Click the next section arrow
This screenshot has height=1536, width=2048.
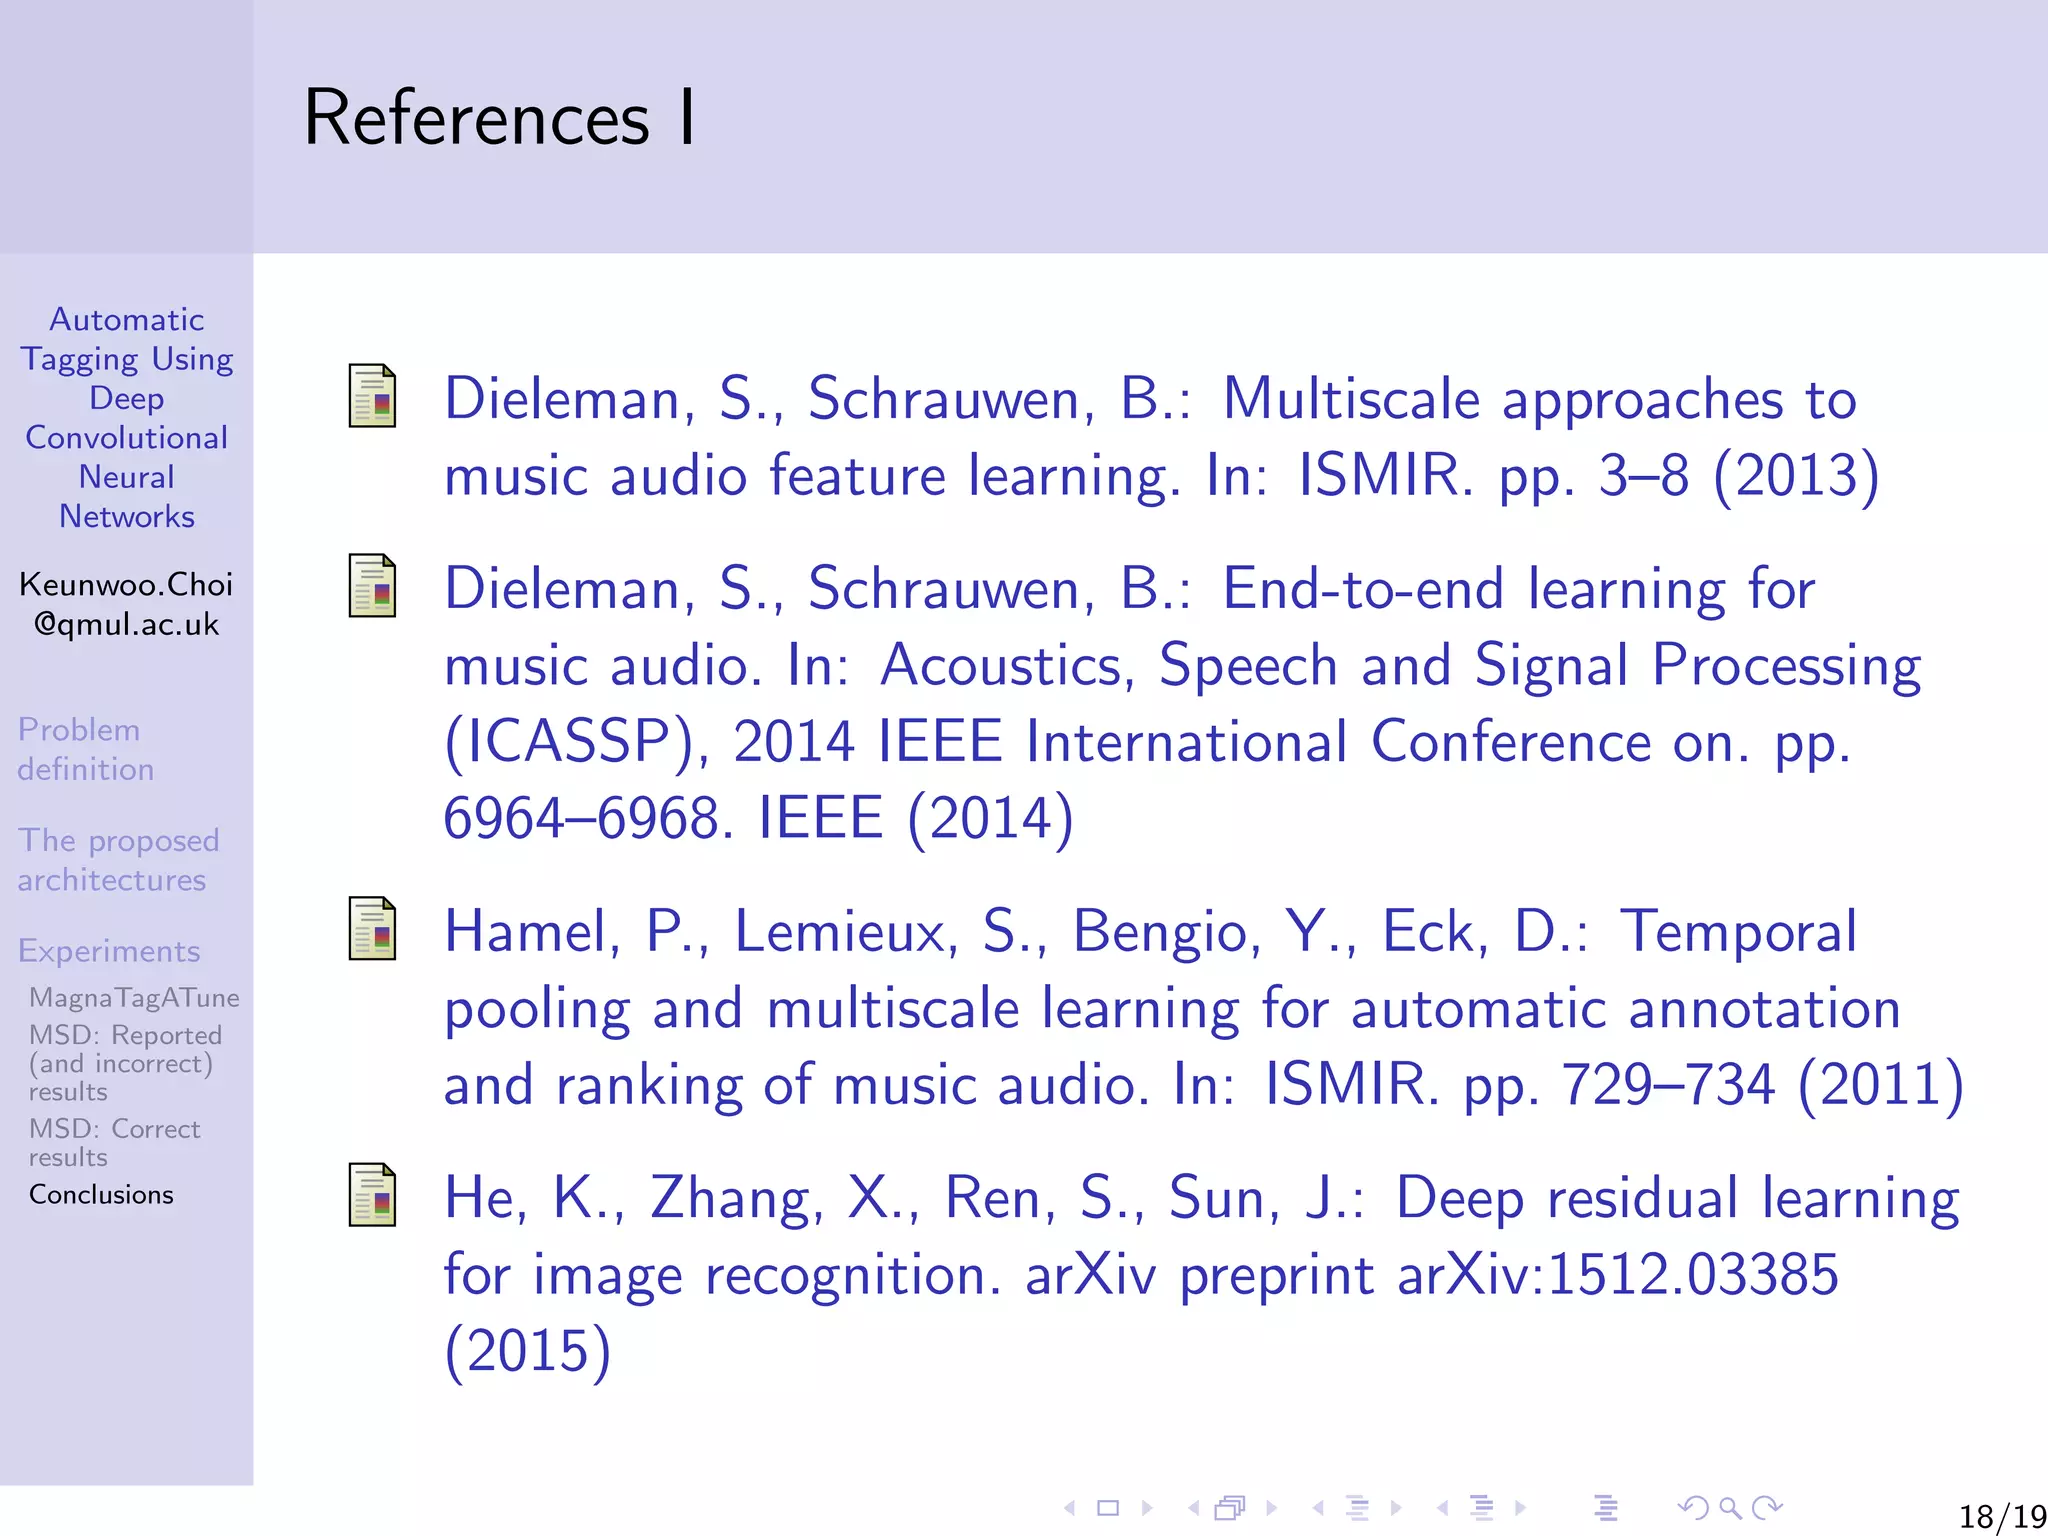1520,1508
